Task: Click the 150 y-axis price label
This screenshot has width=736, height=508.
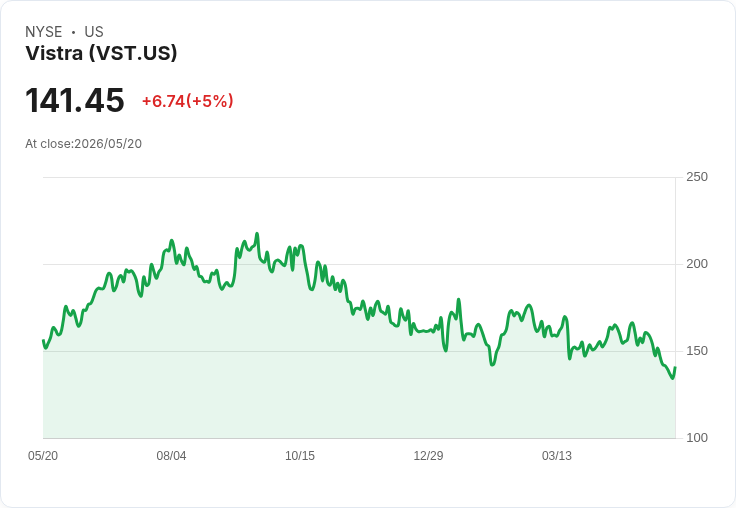Action: click(x=697, y=351)
